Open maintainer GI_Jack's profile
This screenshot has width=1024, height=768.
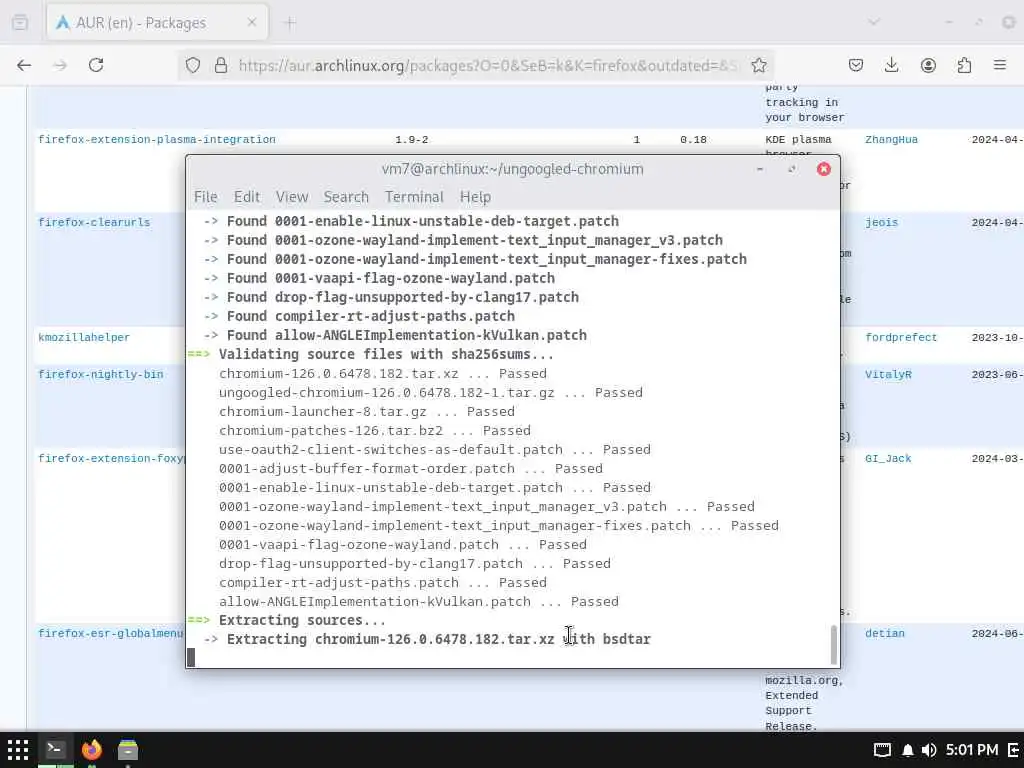click(888, 458)
